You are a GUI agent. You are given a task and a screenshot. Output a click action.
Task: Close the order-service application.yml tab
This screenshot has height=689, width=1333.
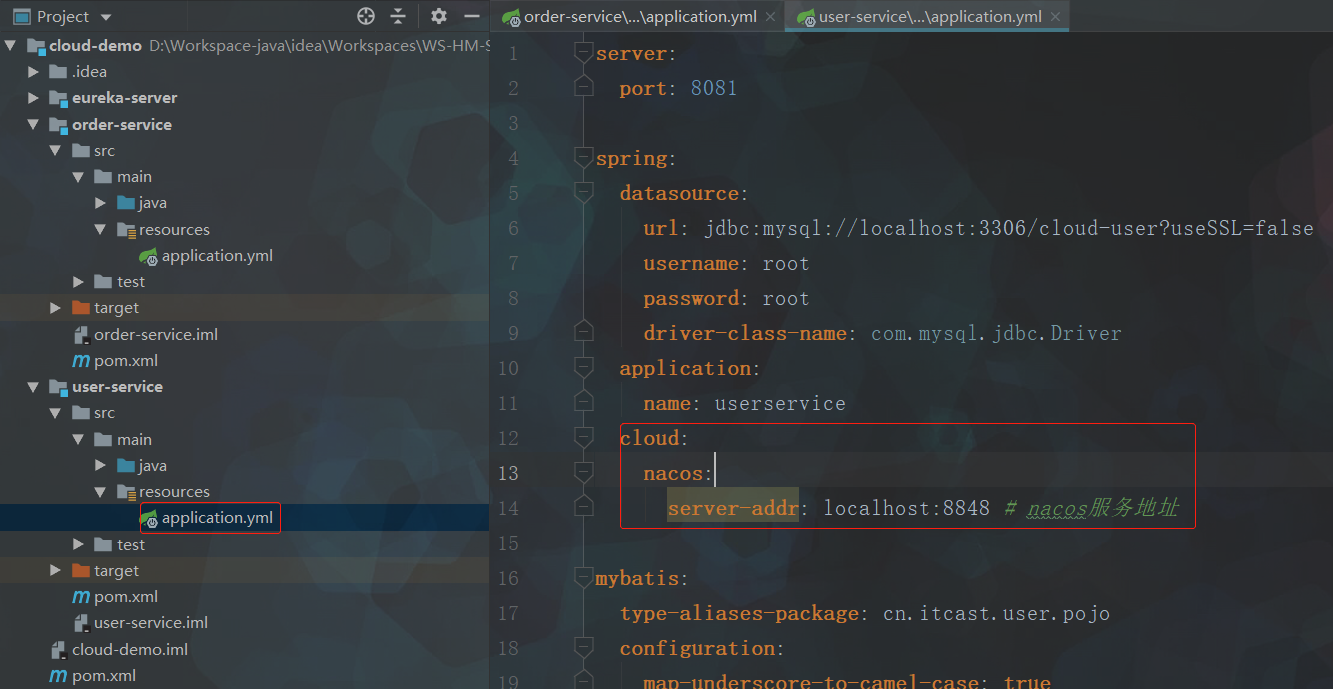click(x=770, y=17)
